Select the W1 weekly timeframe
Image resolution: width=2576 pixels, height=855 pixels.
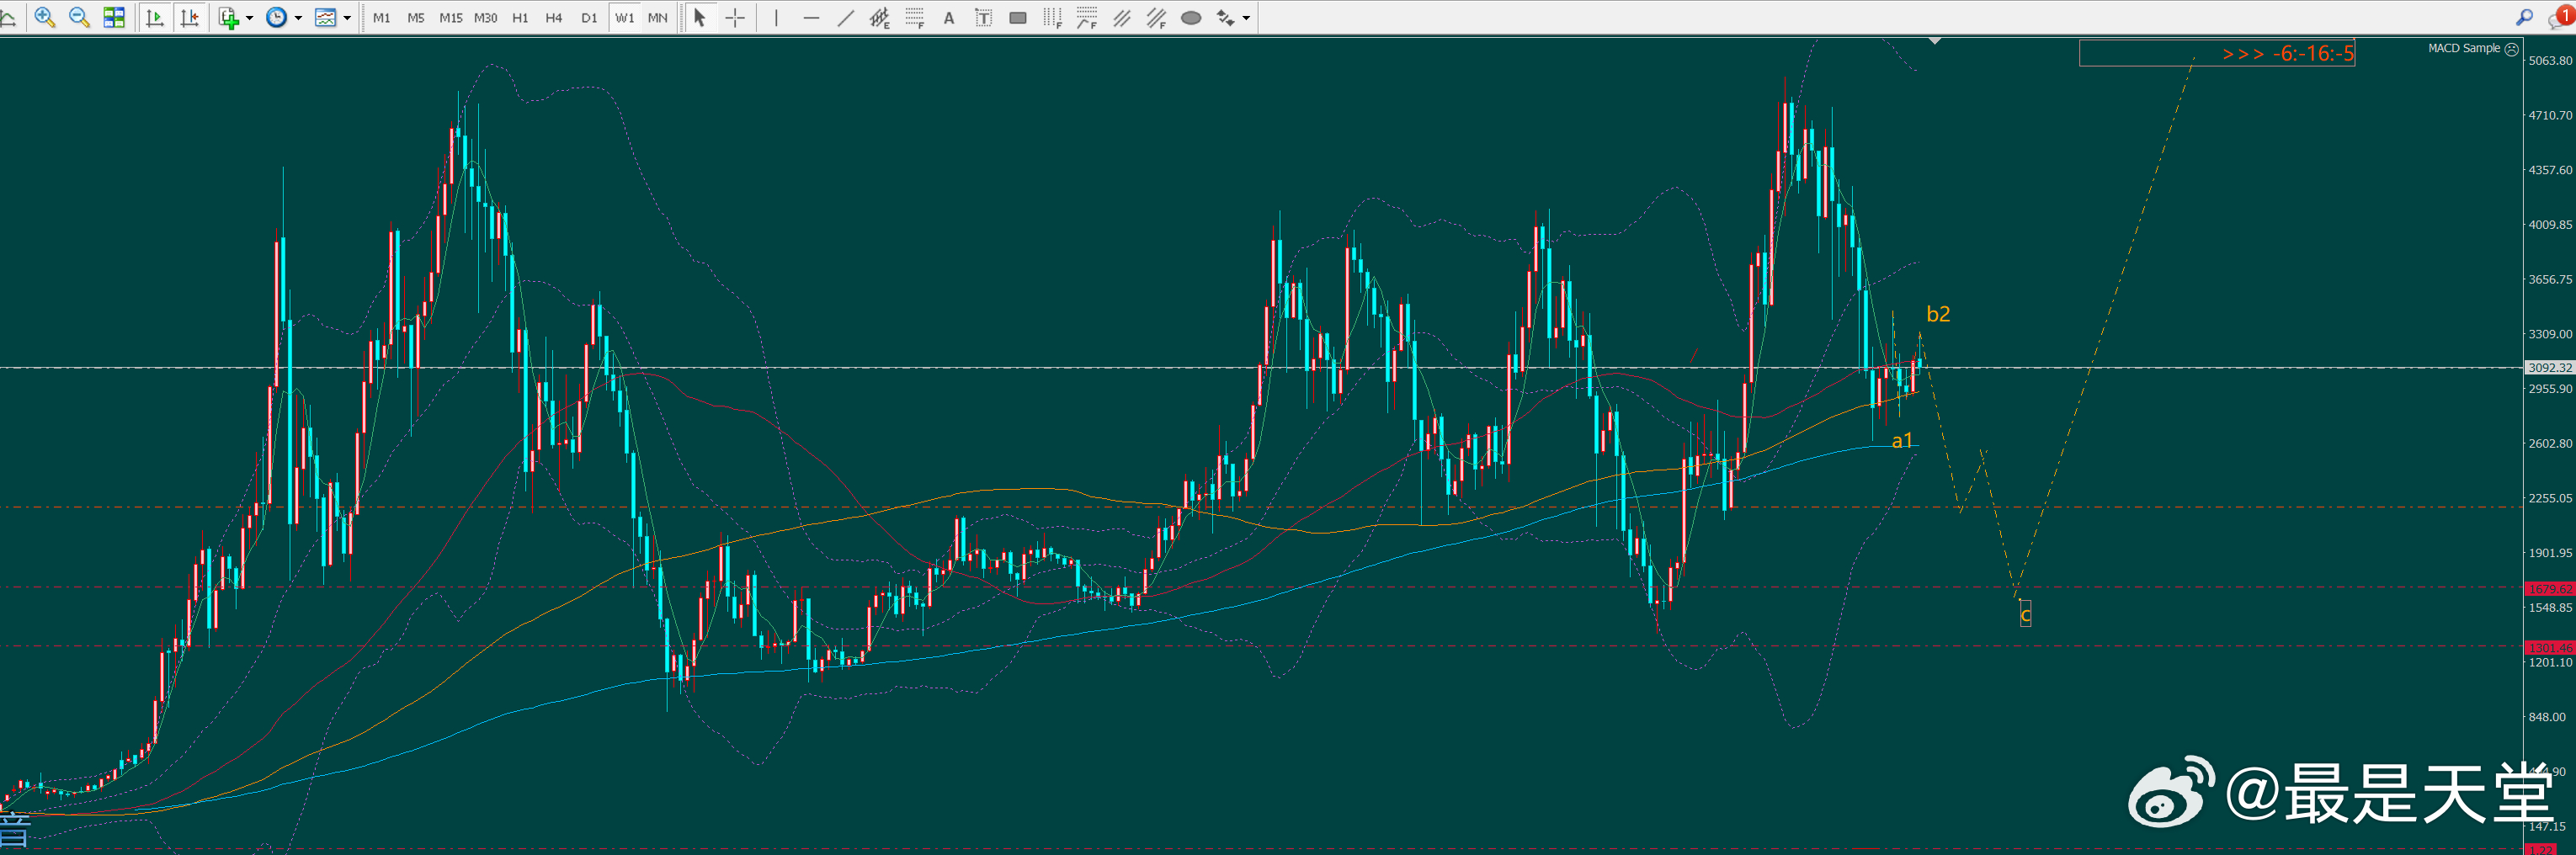(624, 18)
